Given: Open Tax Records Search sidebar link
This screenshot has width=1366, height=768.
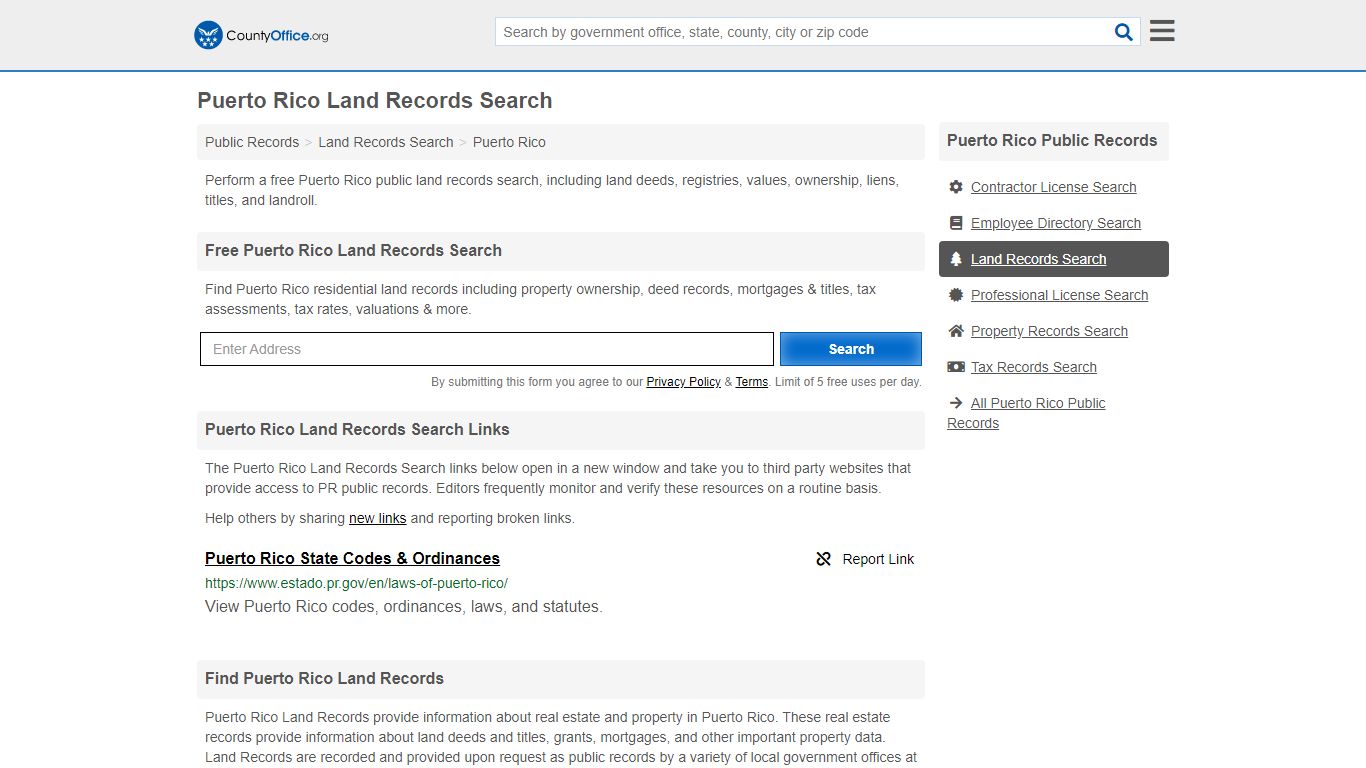Looking at the screenshot, I should [1034, 367].
